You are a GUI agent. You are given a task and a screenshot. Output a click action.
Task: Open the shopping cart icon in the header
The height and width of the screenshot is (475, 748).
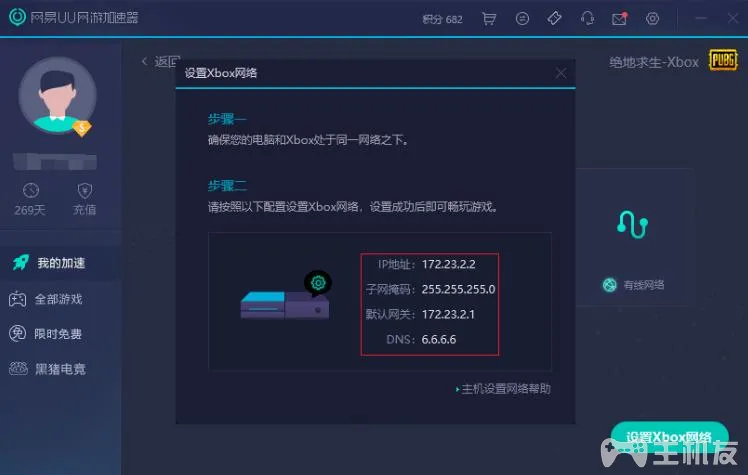(x=489, y=19)
